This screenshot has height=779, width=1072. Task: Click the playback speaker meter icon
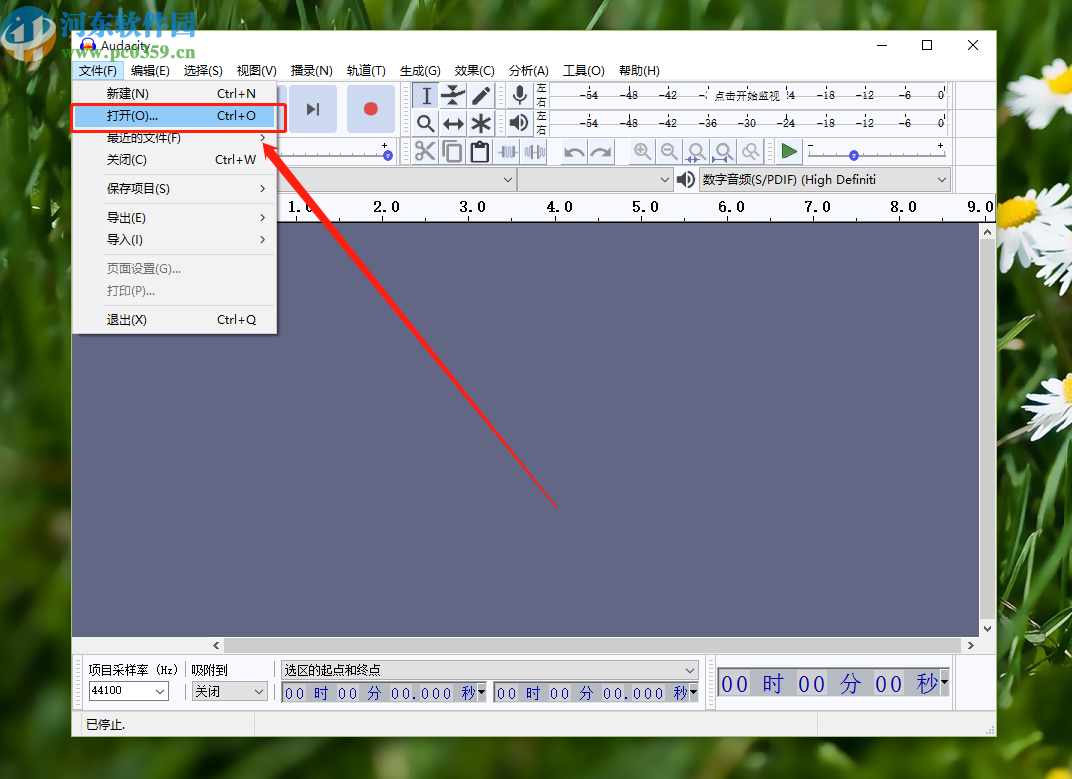pos(520,123)
